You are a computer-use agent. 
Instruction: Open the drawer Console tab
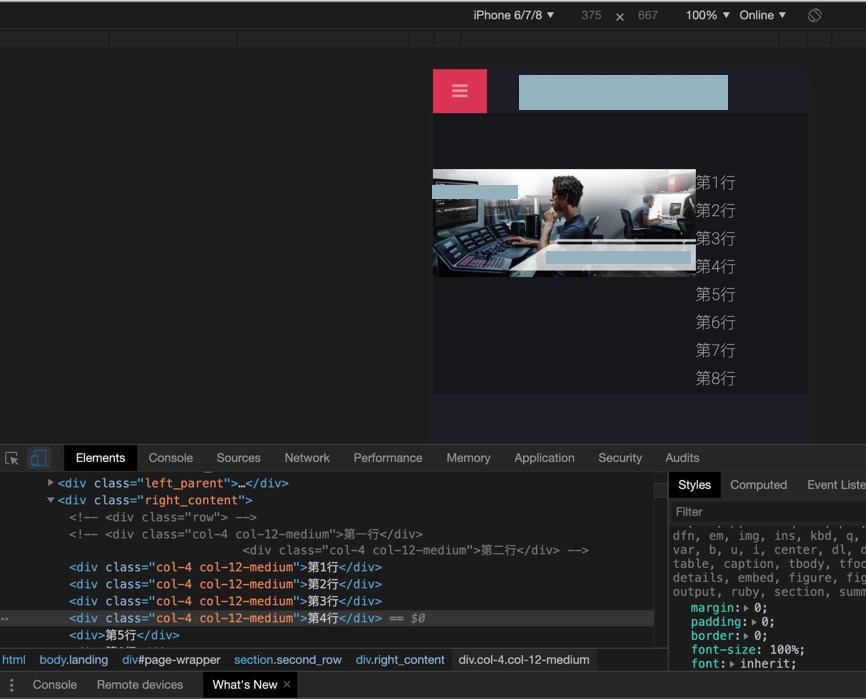coord(55,685)
